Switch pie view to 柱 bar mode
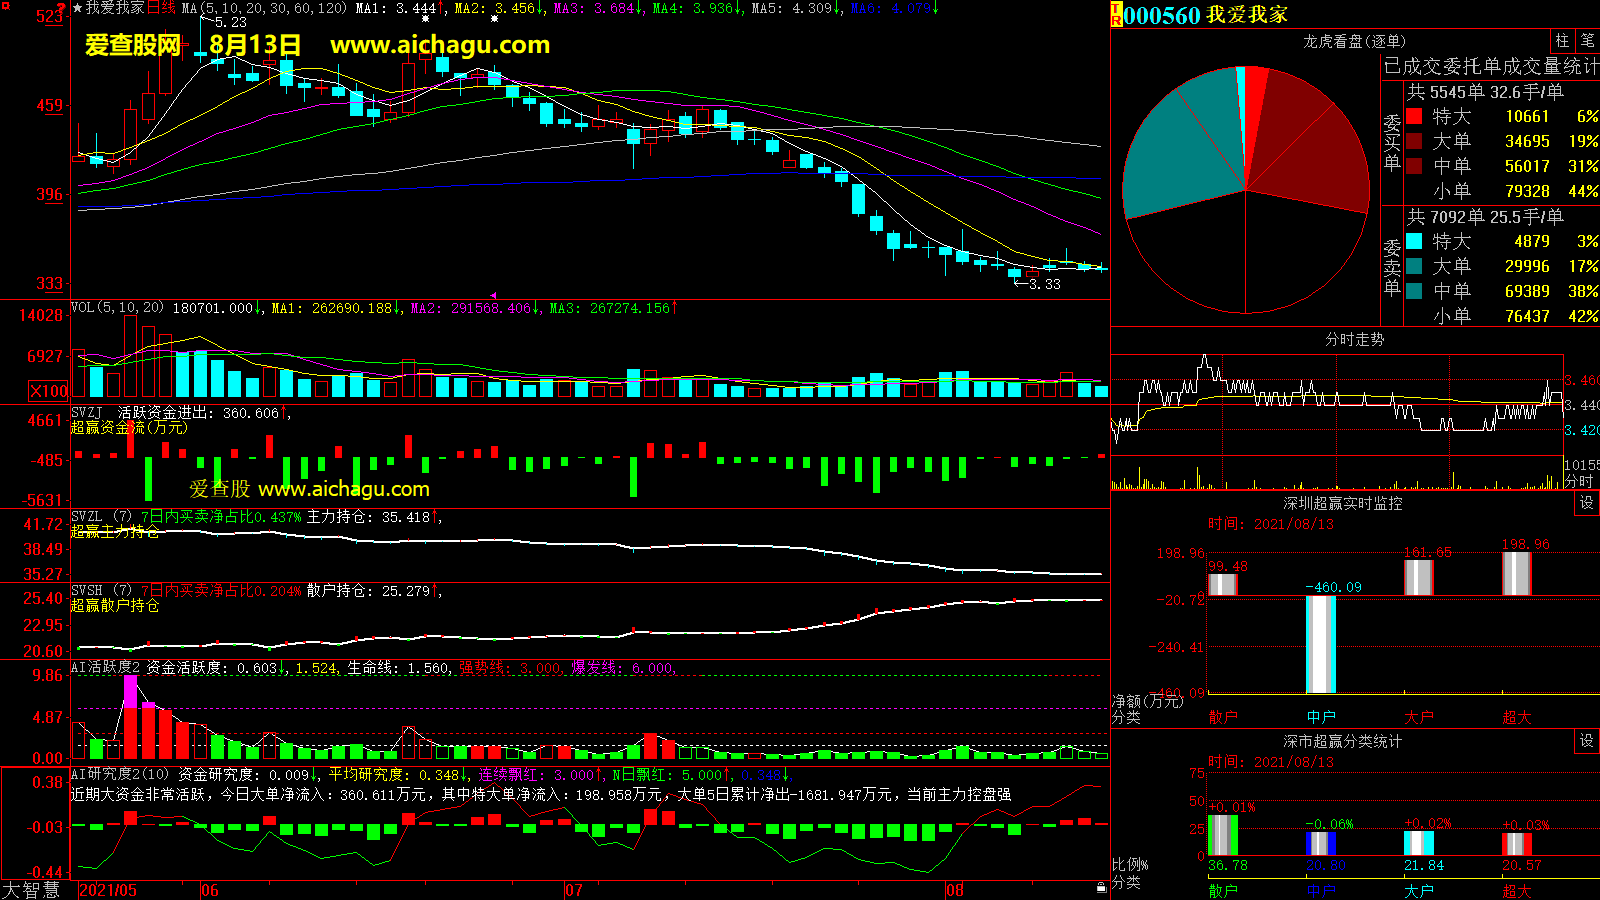 pos(1562,41)
